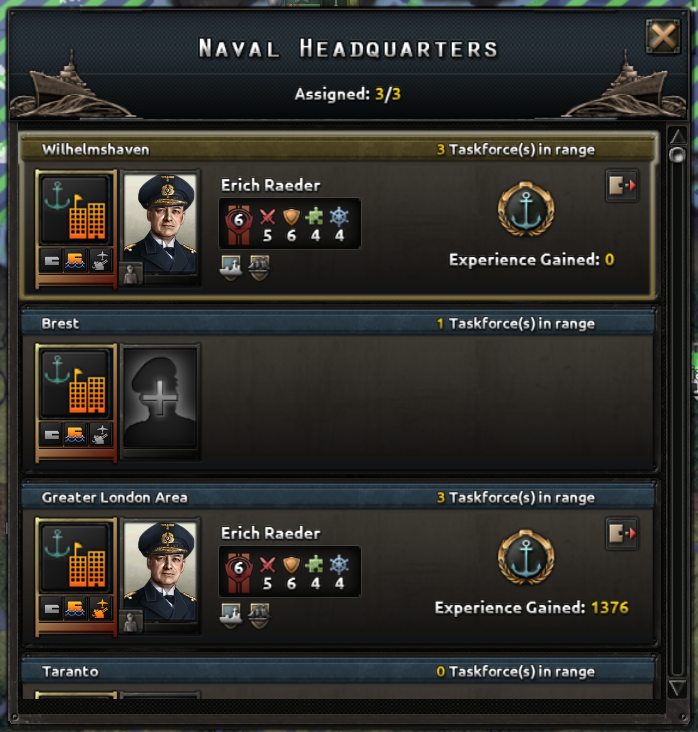Screen dimensions: 698x732
Task: Toggle the floating harbor icon under Wilhelmshaven
Action: pos(75,260)
